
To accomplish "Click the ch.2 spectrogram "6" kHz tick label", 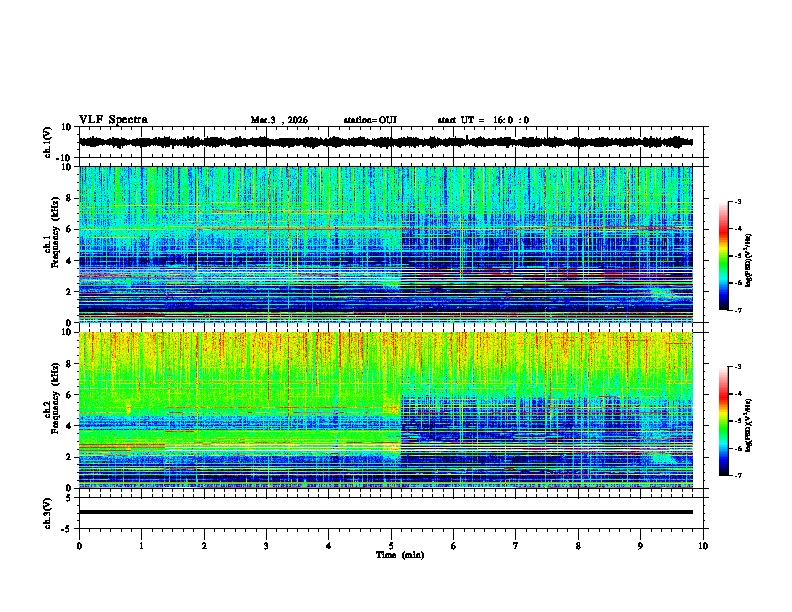I will coord(69,395).
